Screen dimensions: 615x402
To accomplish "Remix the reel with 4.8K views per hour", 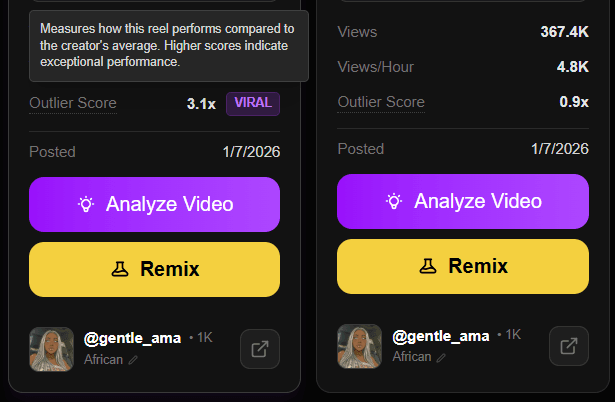I will tap(463, 266).
